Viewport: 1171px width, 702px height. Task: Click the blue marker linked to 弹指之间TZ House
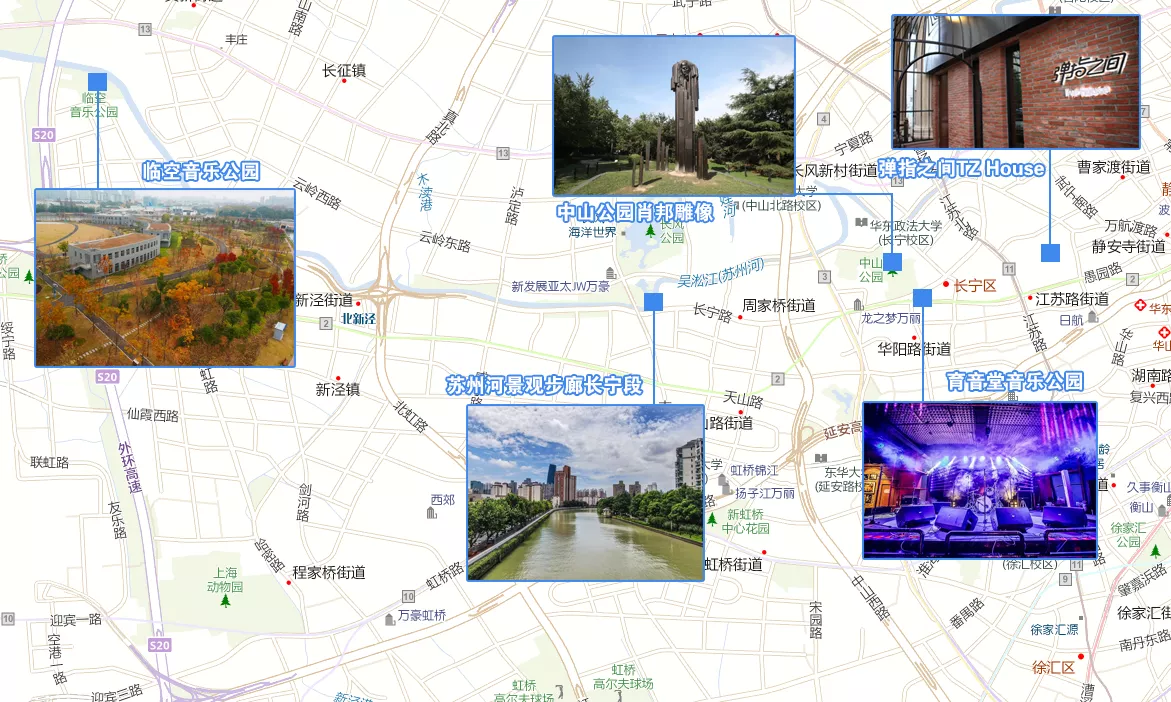(1050, 253)
